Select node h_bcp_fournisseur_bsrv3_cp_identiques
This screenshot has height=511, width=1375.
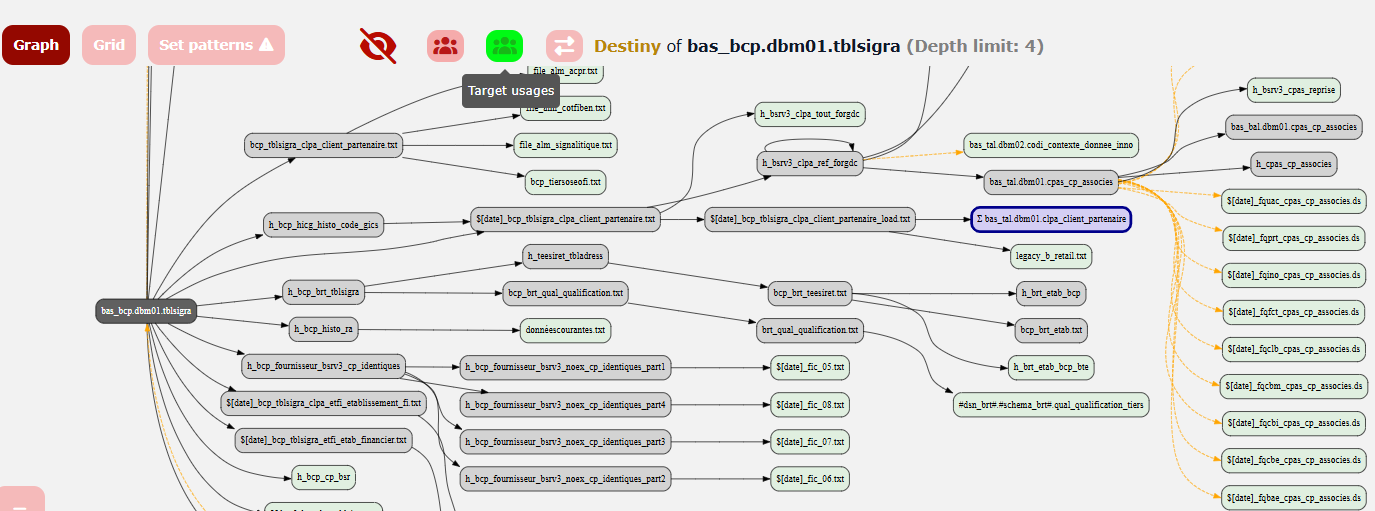(x=323, y=366)
